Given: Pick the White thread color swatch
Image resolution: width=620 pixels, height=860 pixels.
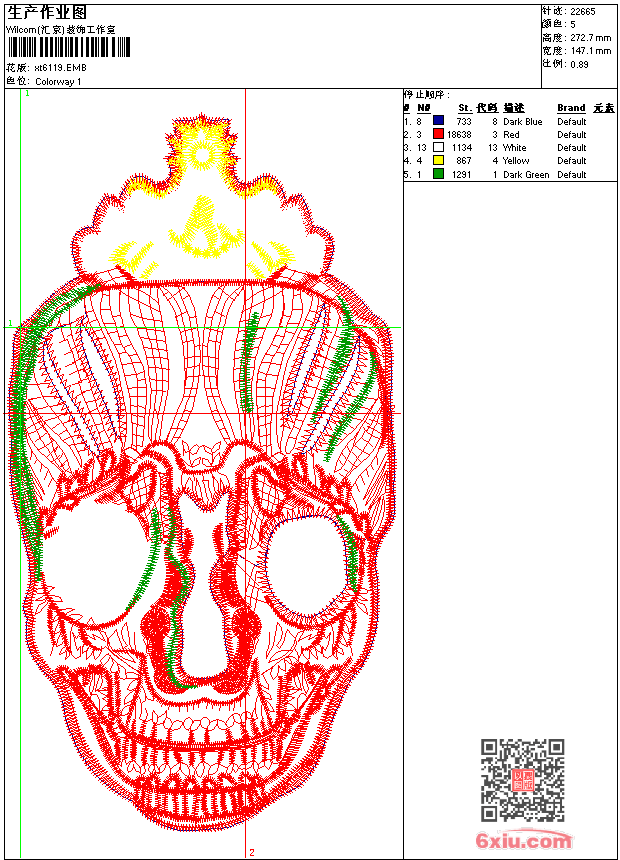Looking at the screenshot, I should coord(438,147).
